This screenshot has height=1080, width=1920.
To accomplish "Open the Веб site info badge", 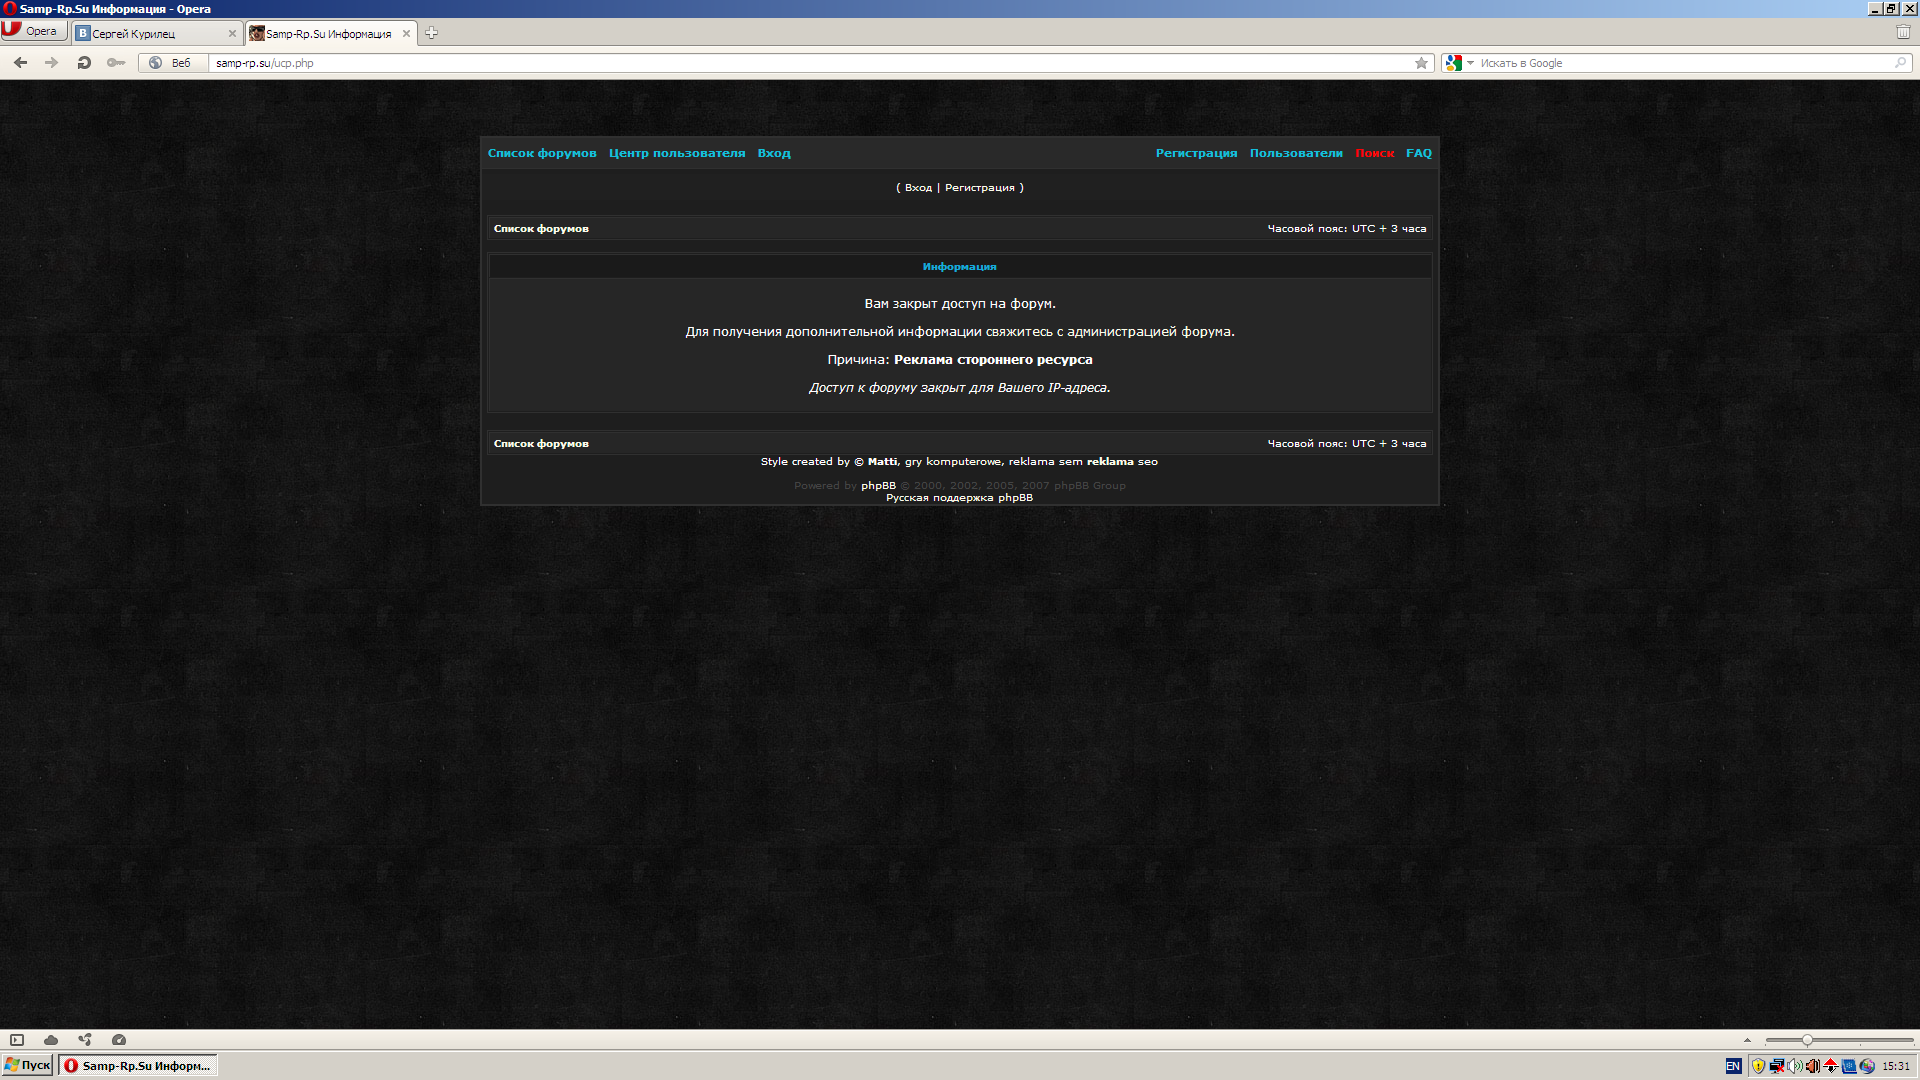I will (x=170, y=63).
